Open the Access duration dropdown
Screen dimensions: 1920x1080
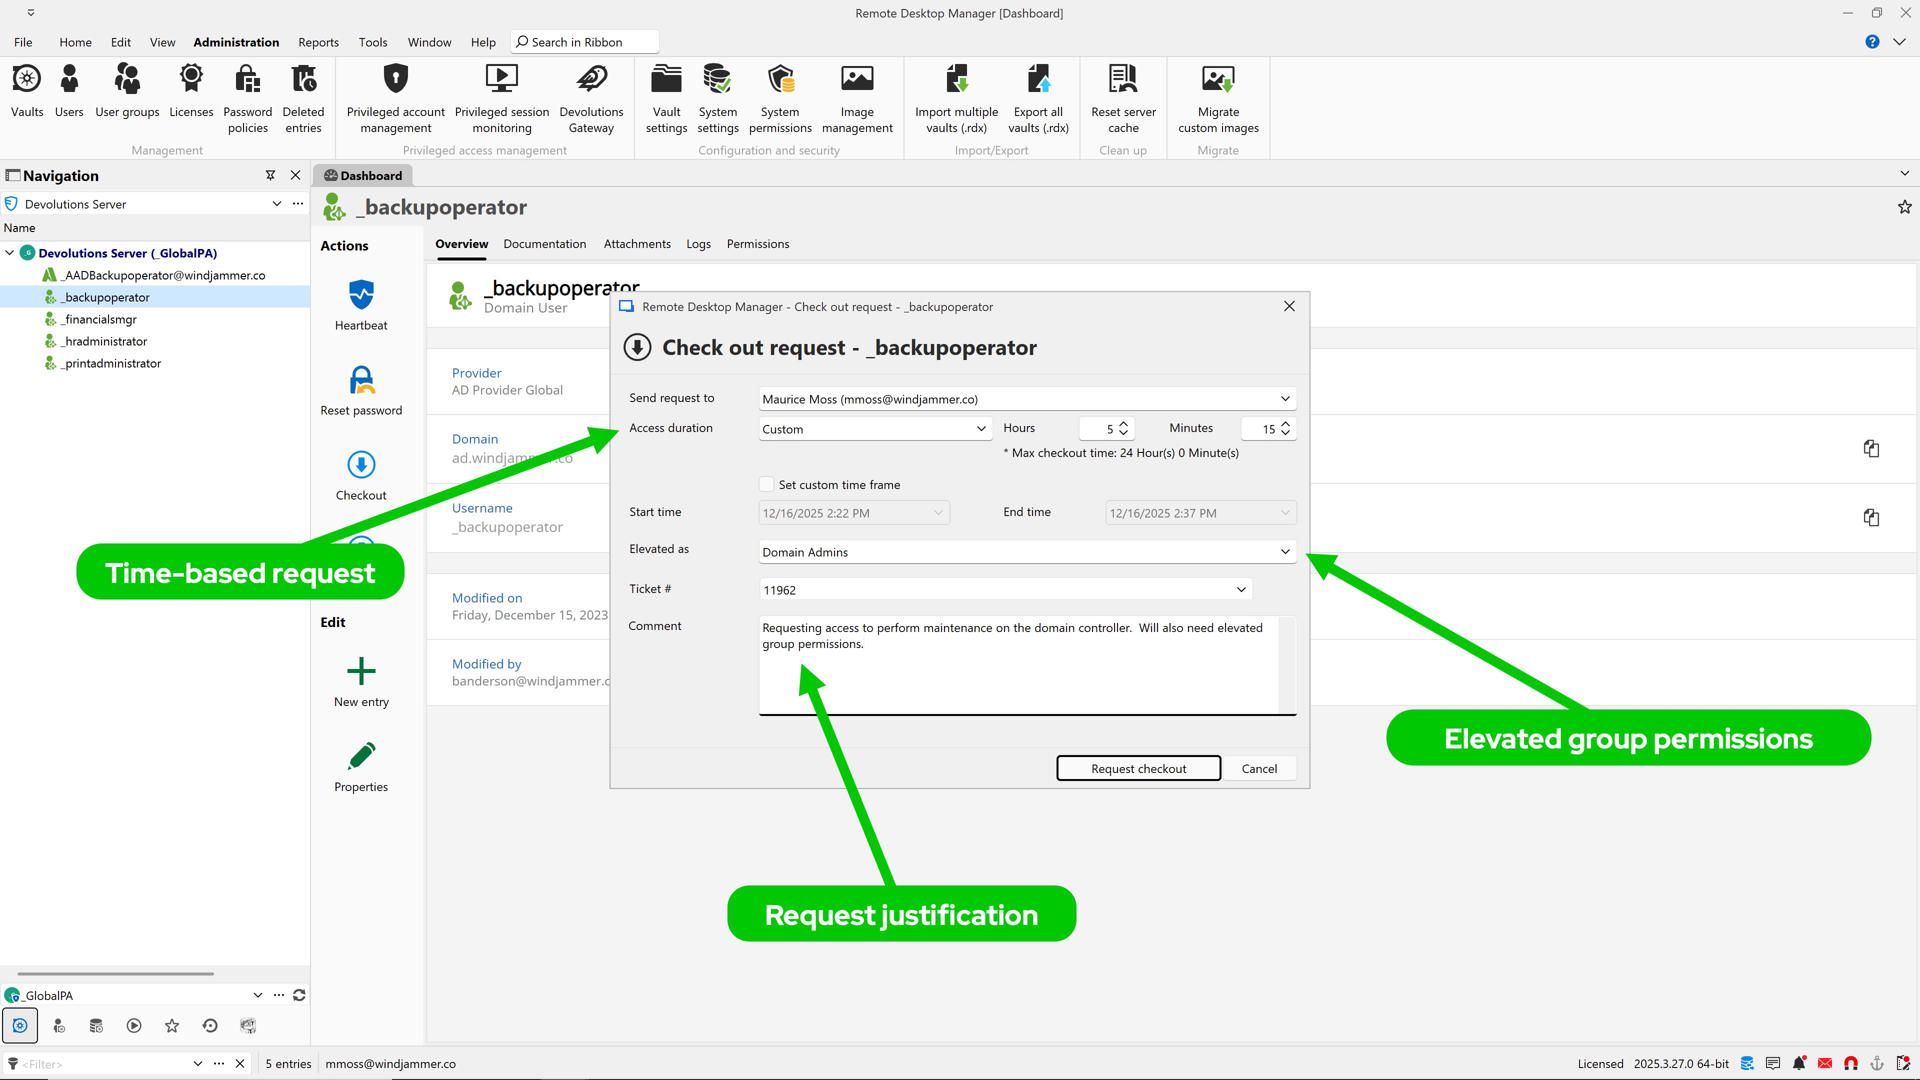click(x=874, y=429)
